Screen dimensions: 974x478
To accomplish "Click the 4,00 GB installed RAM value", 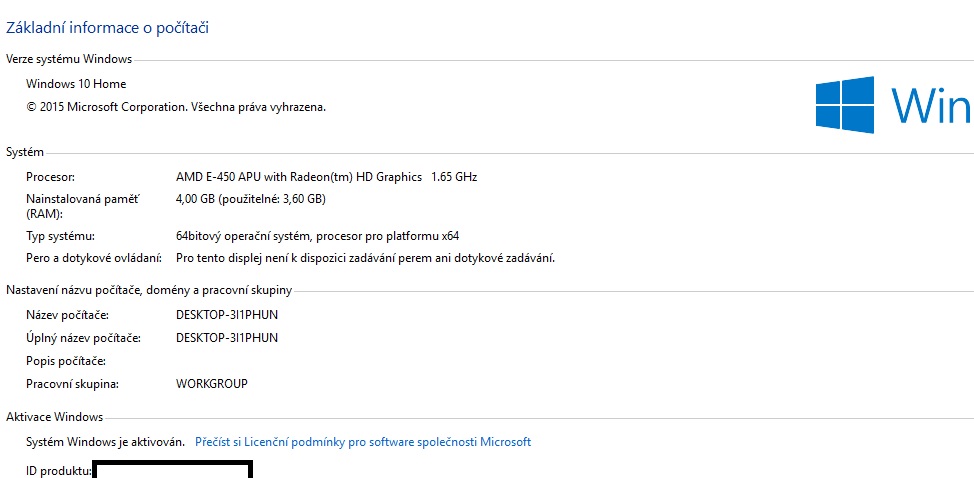I will tap(250, 199).
